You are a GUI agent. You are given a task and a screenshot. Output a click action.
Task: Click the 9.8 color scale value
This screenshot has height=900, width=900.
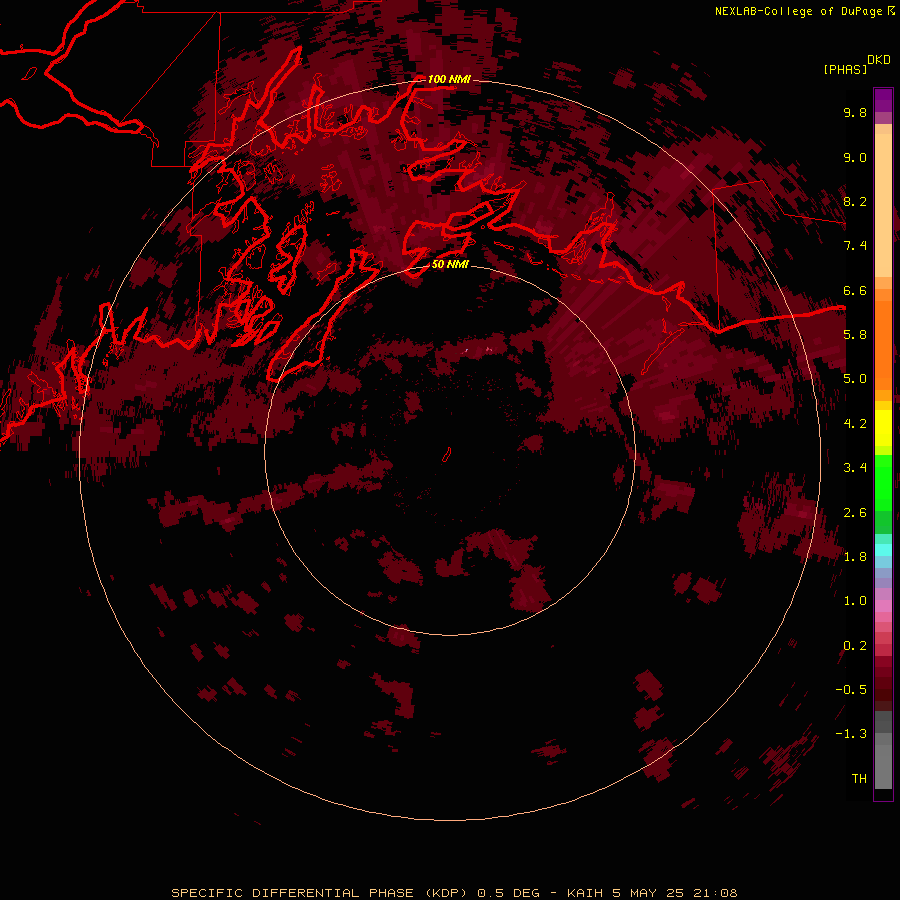tap(855, 113)
